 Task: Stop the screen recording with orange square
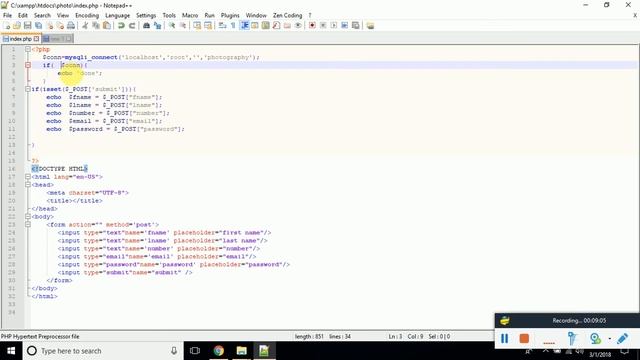[524, 338]
